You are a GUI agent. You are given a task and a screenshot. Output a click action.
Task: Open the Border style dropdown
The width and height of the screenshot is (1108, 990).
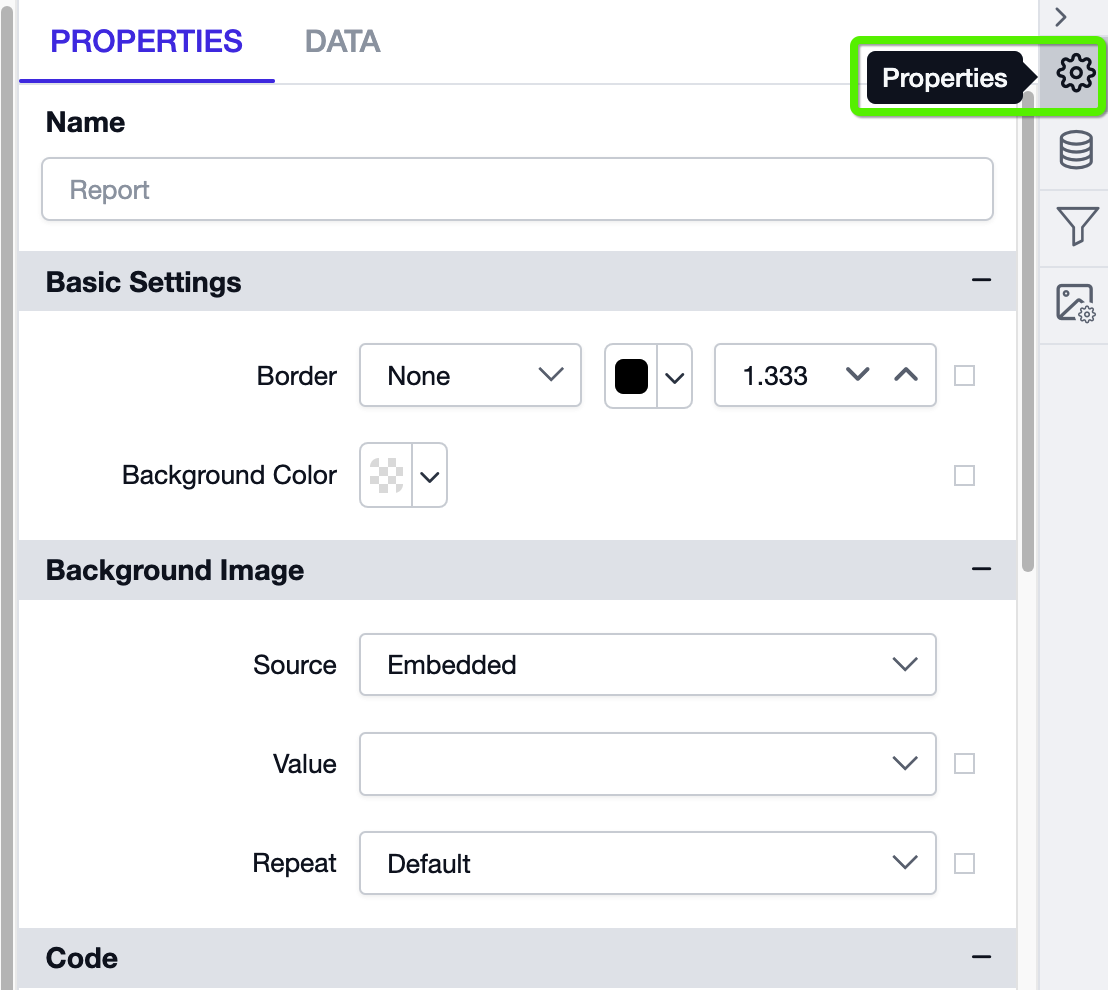[471, 375]
